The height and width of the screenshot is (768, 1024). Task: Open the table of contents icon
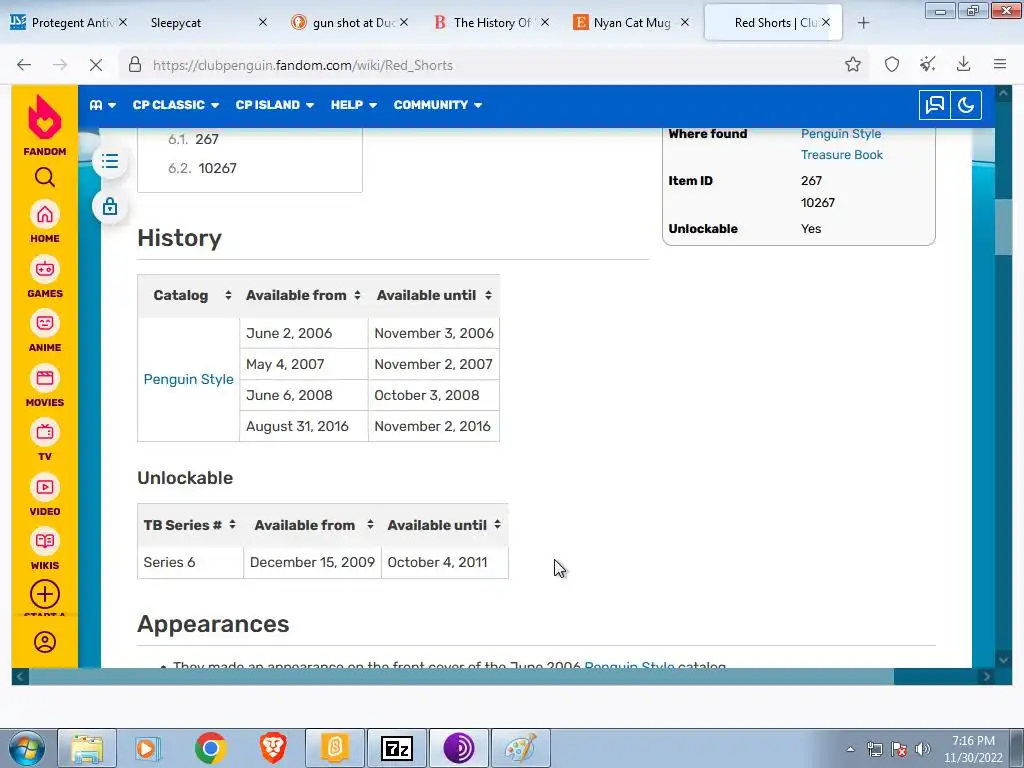tap(110, 161)
